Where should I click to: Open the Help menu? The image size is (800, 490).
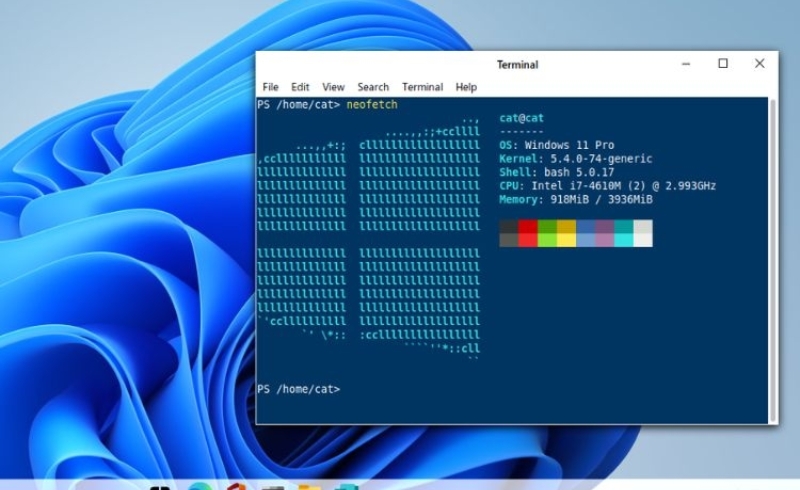466,87
